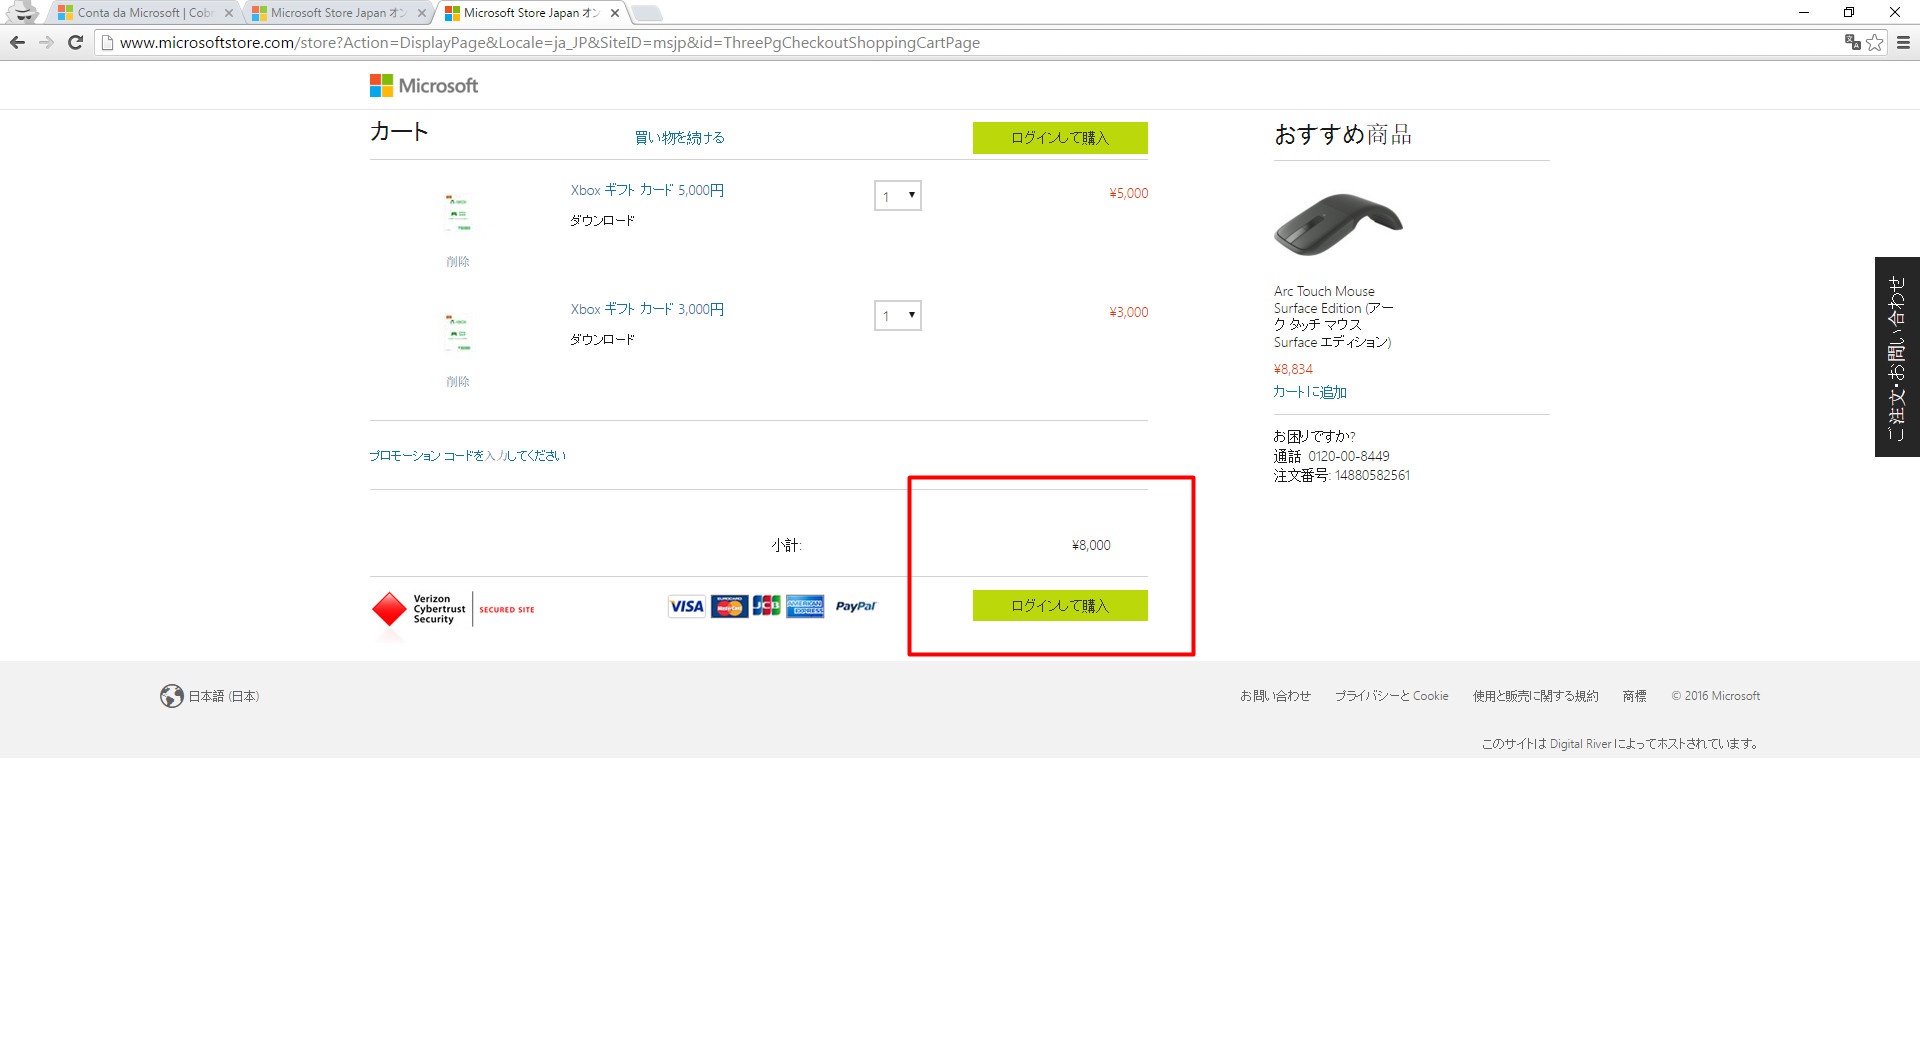Click カートに追加 for Arc Touch Mouse
The height and width of the screenshot is (1040, 1920).
pos(1310,392)
